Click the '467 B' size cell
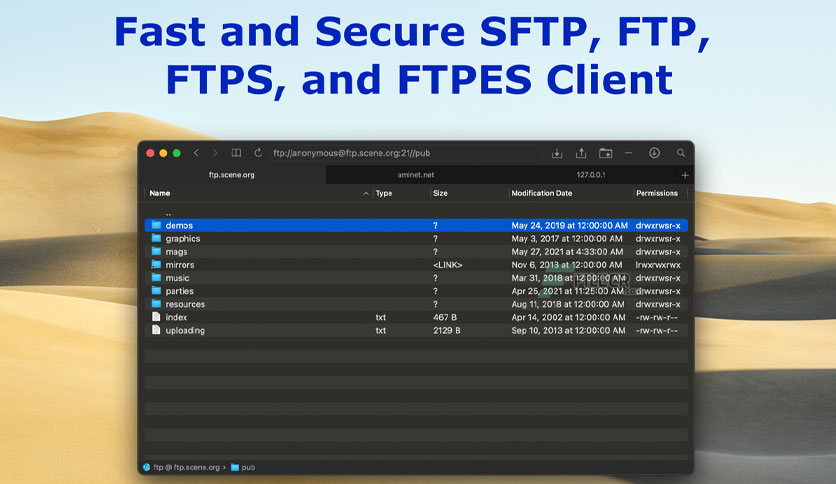This screenshot has width=836, height=484. pos(445,317)
